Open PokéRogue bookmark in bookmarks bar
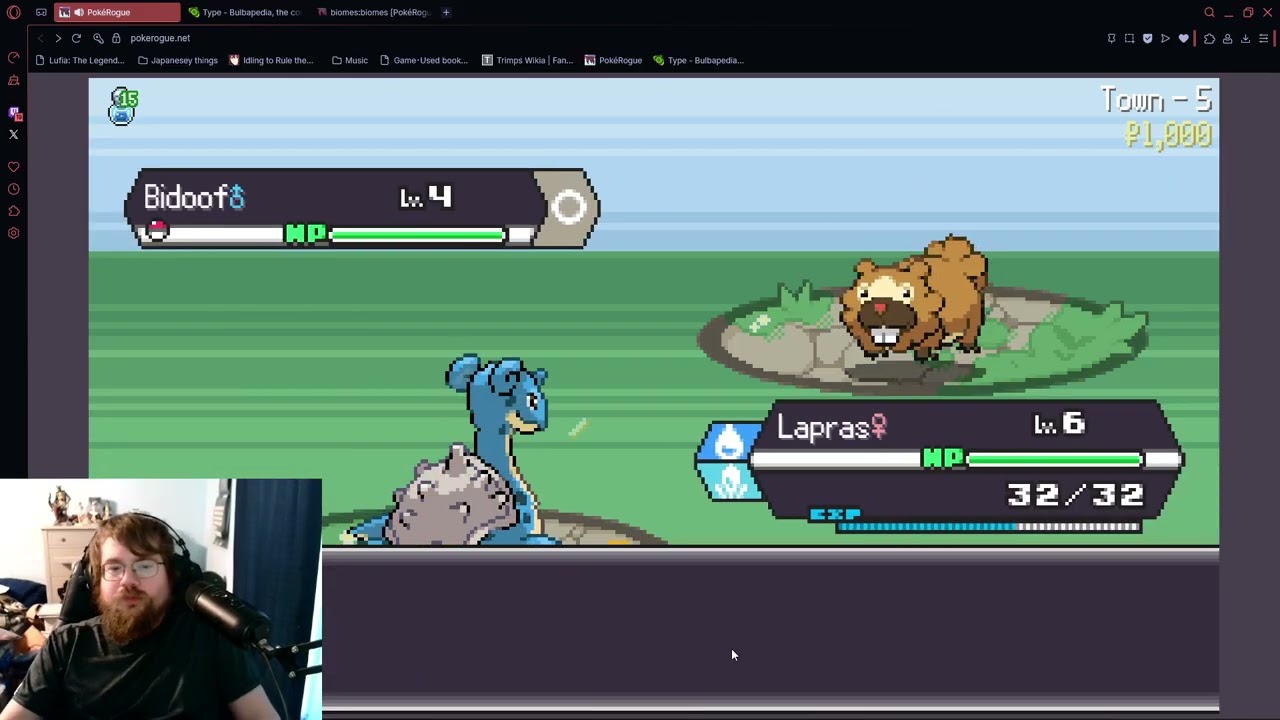Viewport: 1280px width, 720px height. [x=613, y=60]
